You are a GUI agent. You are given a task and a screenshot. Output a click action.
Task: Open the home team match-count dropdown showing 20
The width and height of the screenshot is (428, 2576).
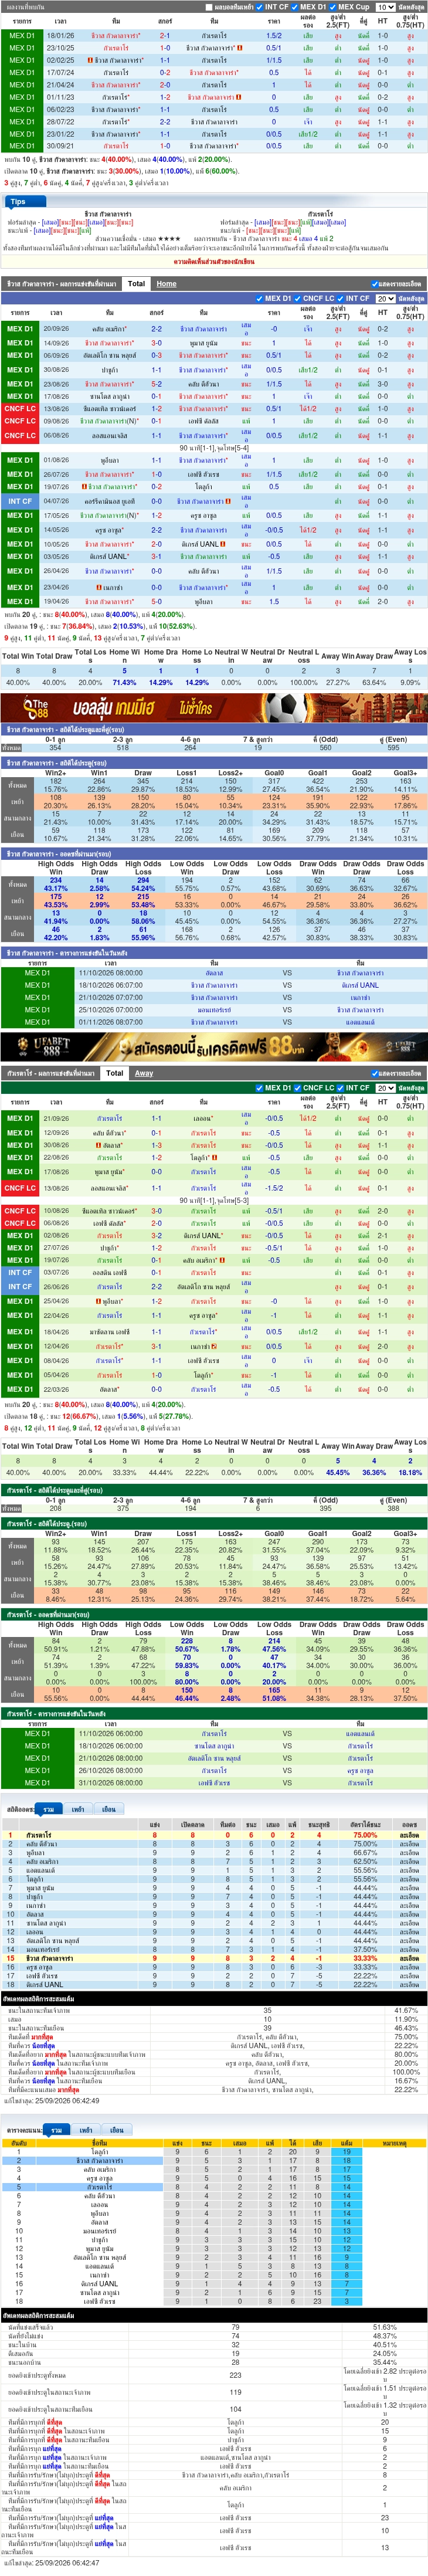(385, 298)
